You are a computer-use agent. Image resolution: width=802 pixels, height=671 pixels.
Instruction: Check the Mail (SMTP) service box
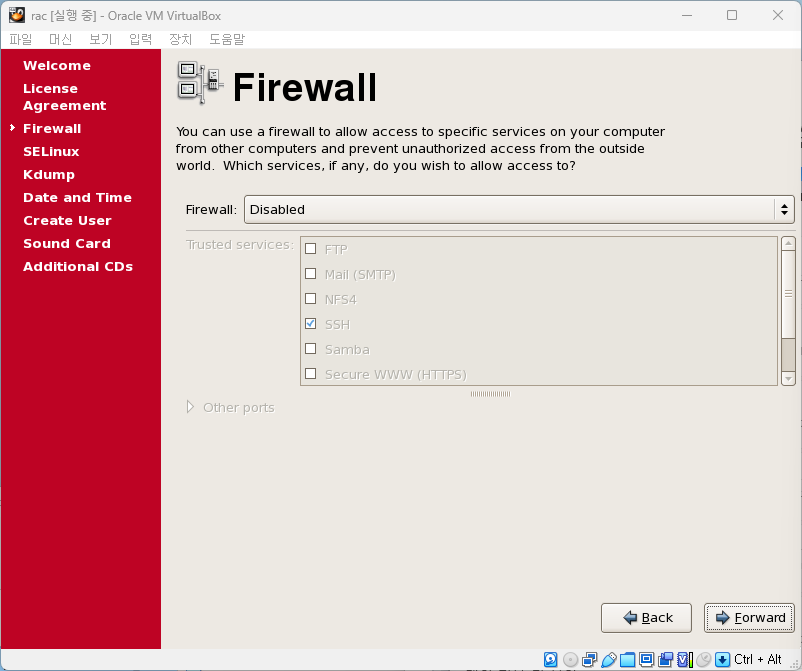[x=310, y=274]
